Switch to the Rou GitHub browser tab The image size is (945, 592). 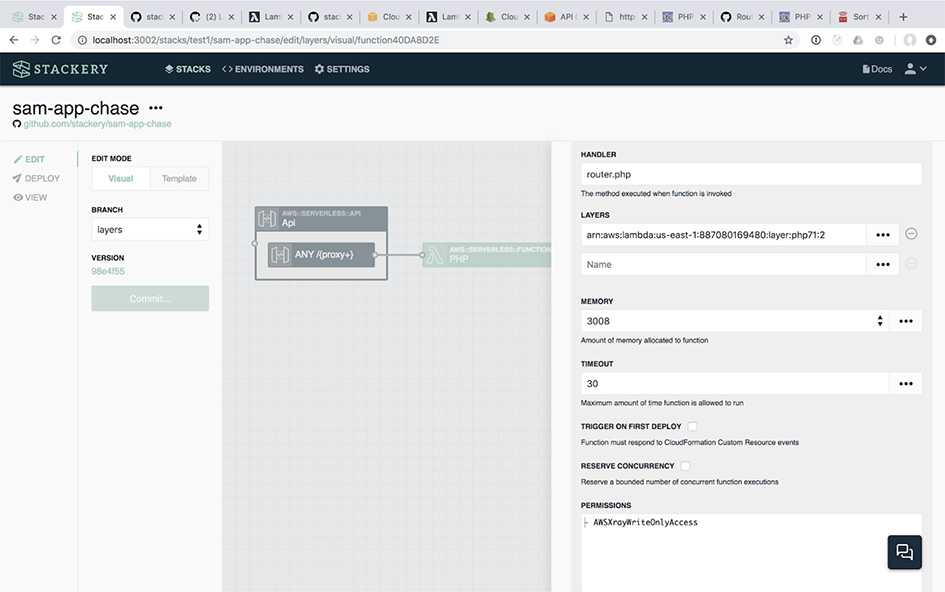[744, 17]
